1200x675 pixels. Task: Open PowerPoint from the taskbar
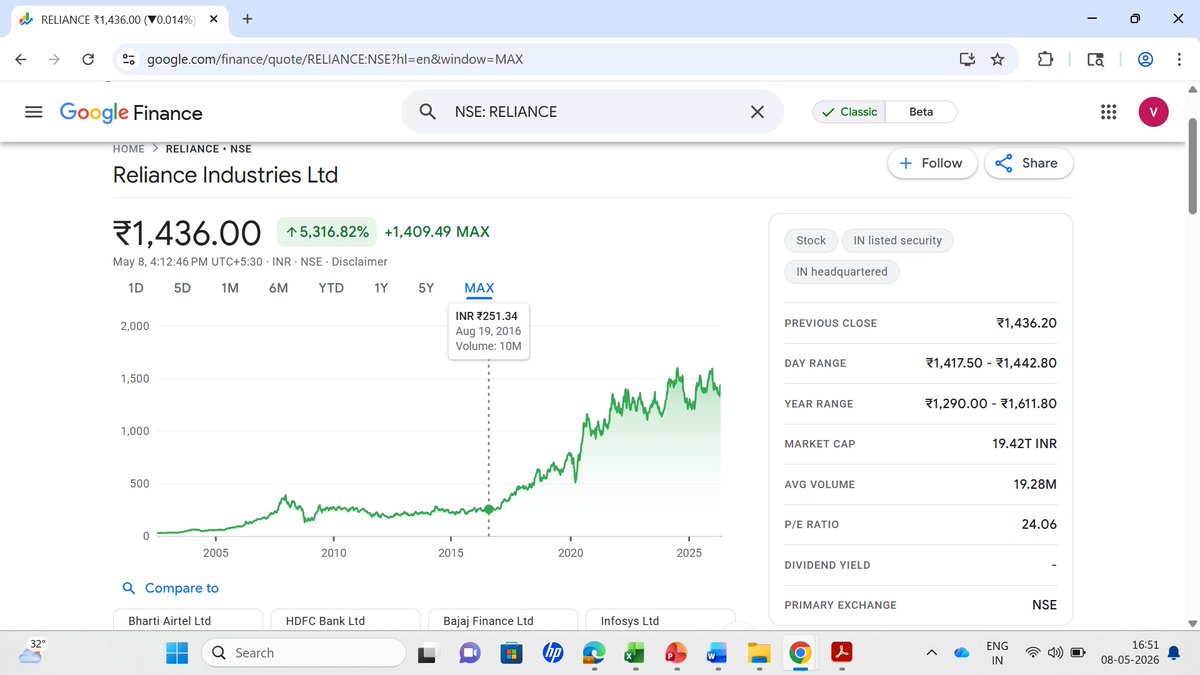point(675,653)
